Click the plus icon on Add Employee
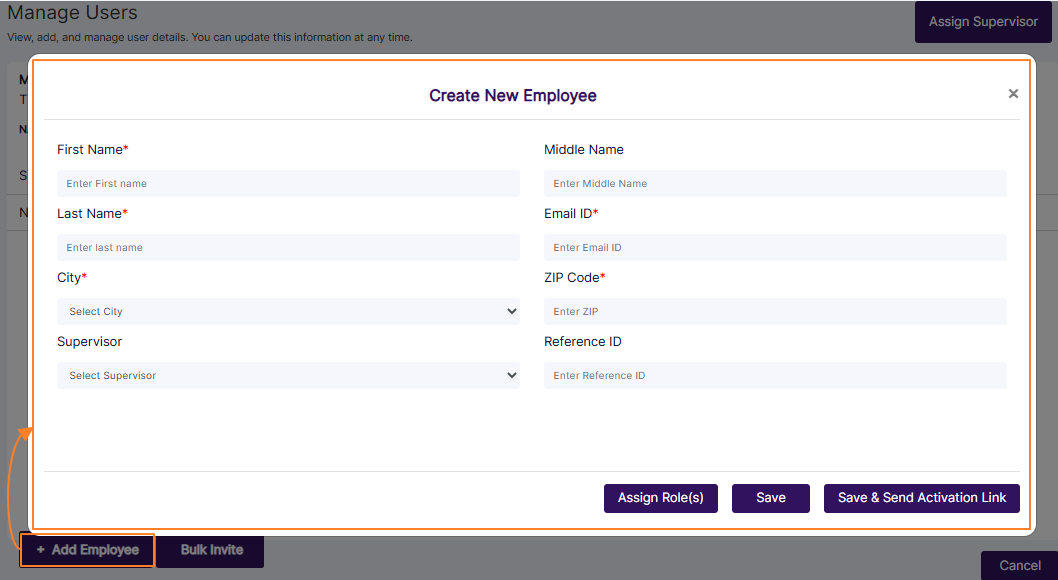 coord(39,550)
